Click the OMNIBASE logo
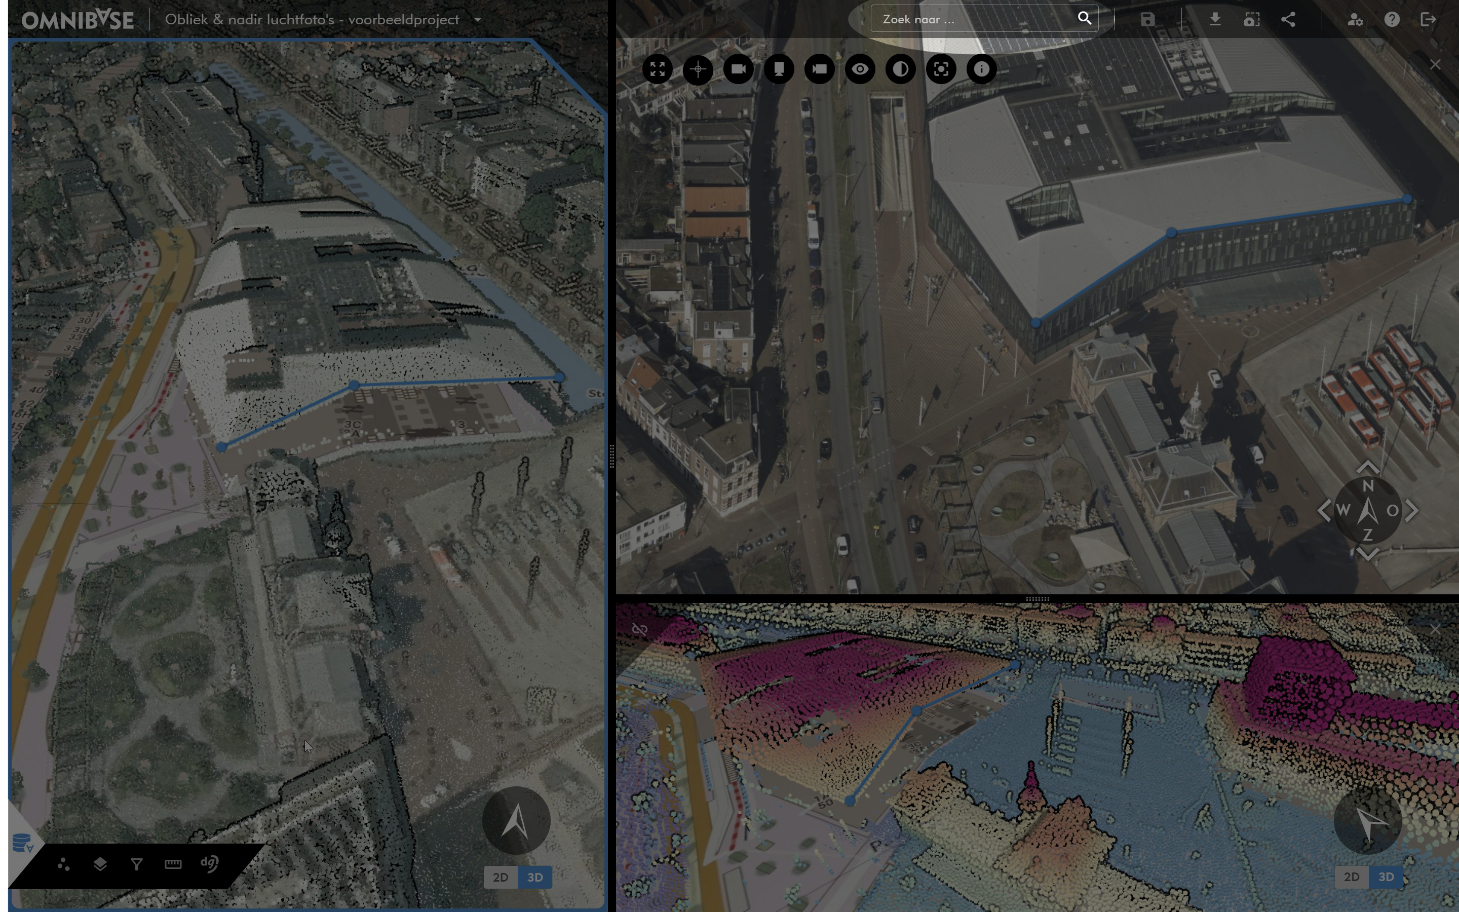The height and width of the screenshot is (912, 1459). click(78, 20)
